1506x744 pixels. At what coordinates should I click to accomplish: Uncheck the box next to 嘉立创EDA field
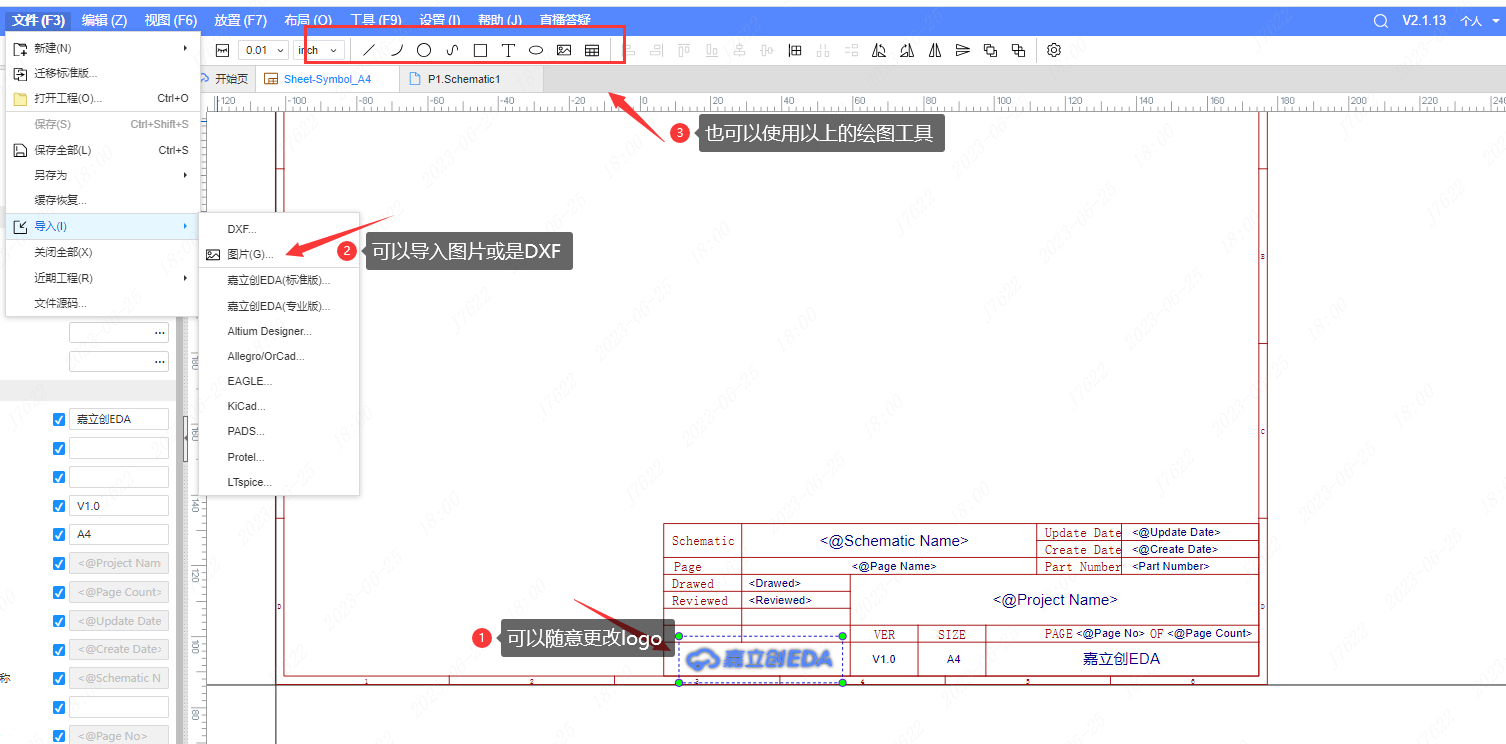point(59,419)
